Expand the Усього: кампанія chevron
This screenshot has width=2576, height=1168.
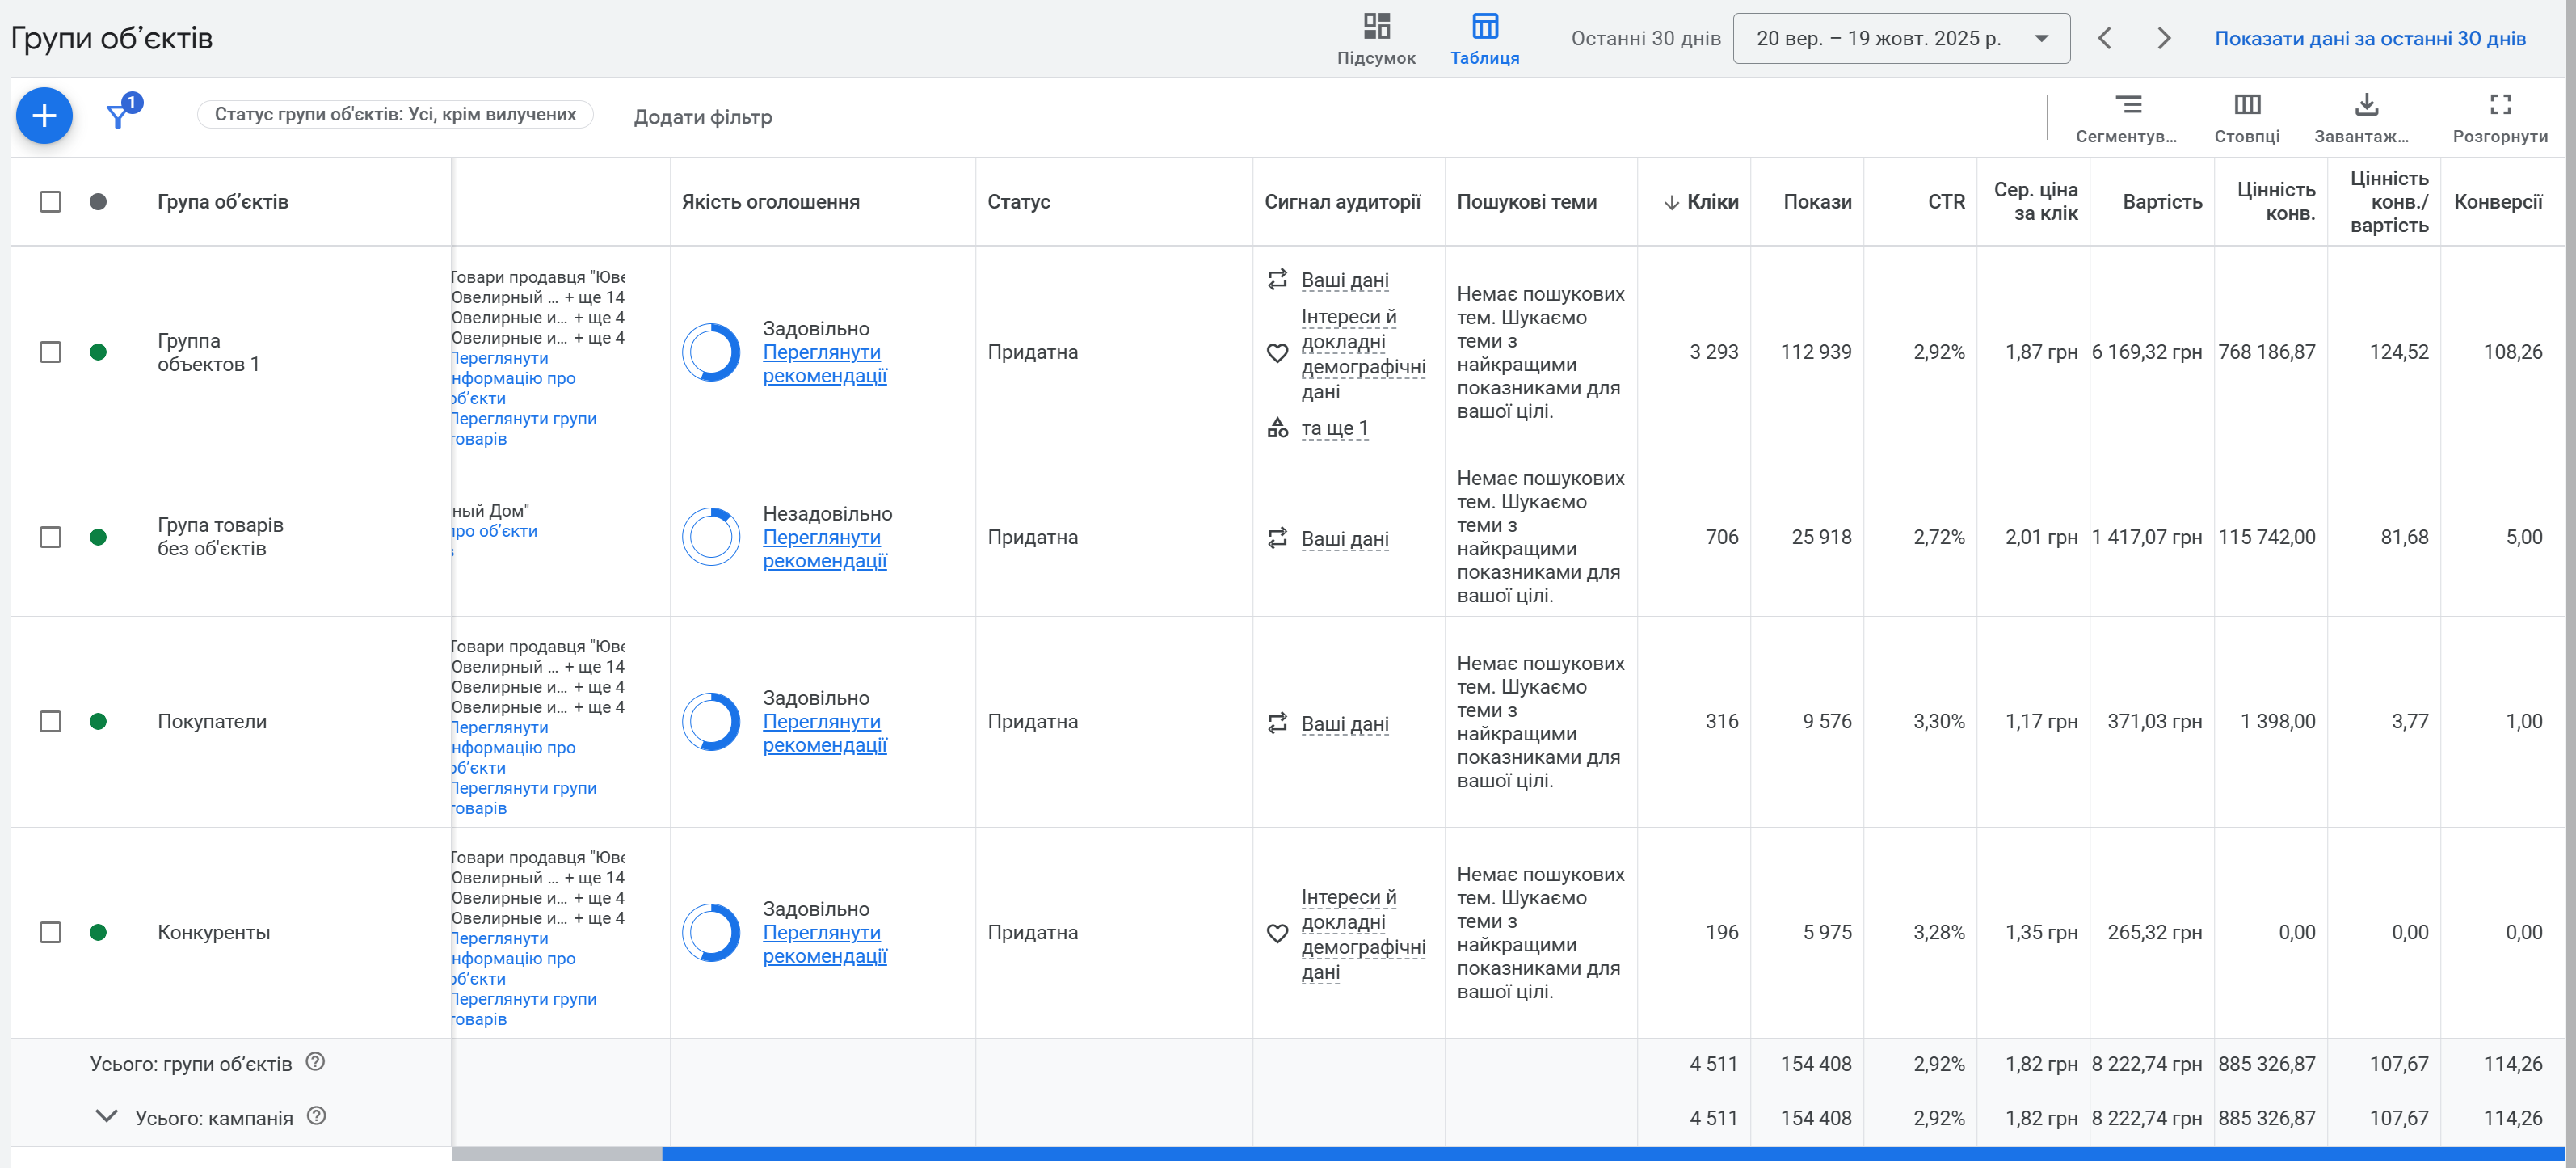[106, 1116]
